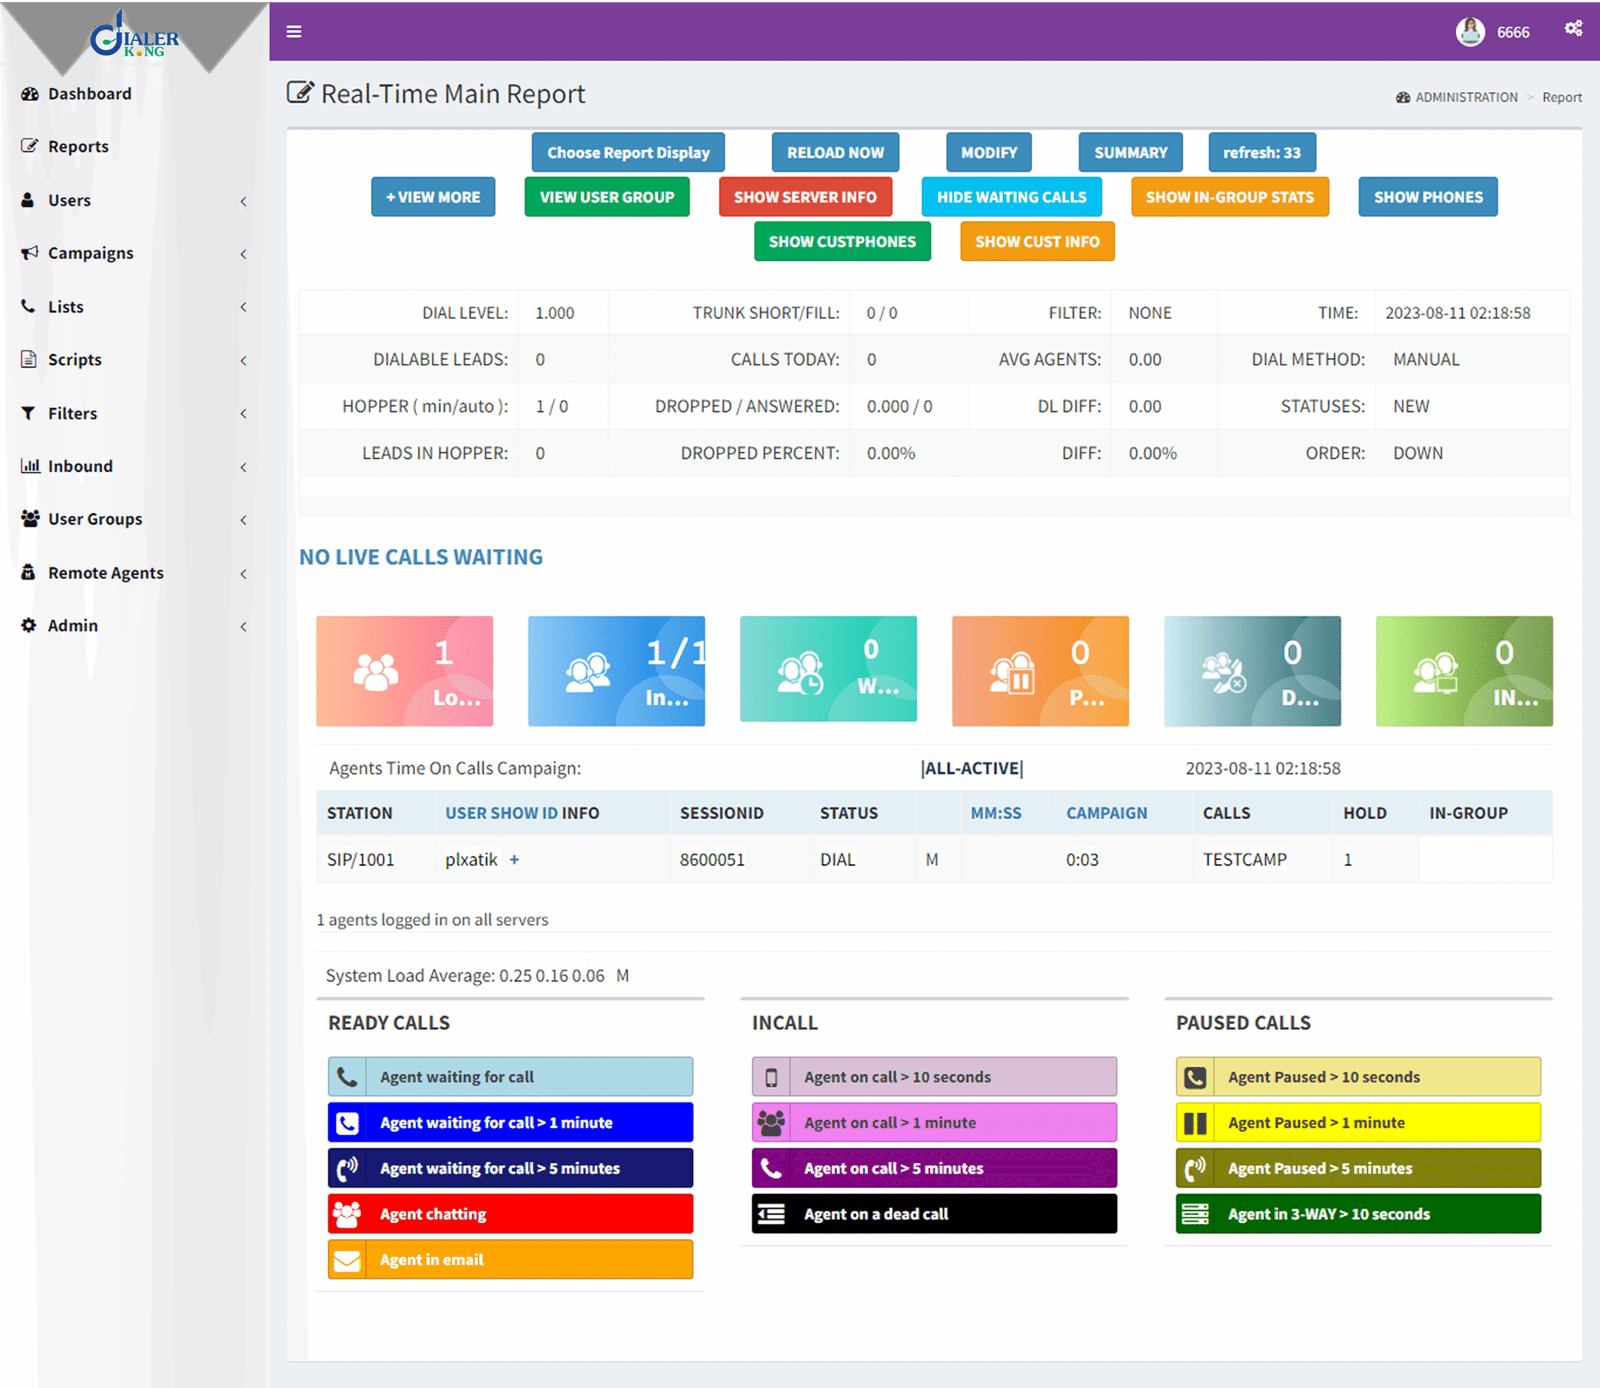Open the gears settings icon top right
The width and height of the screenshot is (1600, 1388).
(x=1572, y=29)
